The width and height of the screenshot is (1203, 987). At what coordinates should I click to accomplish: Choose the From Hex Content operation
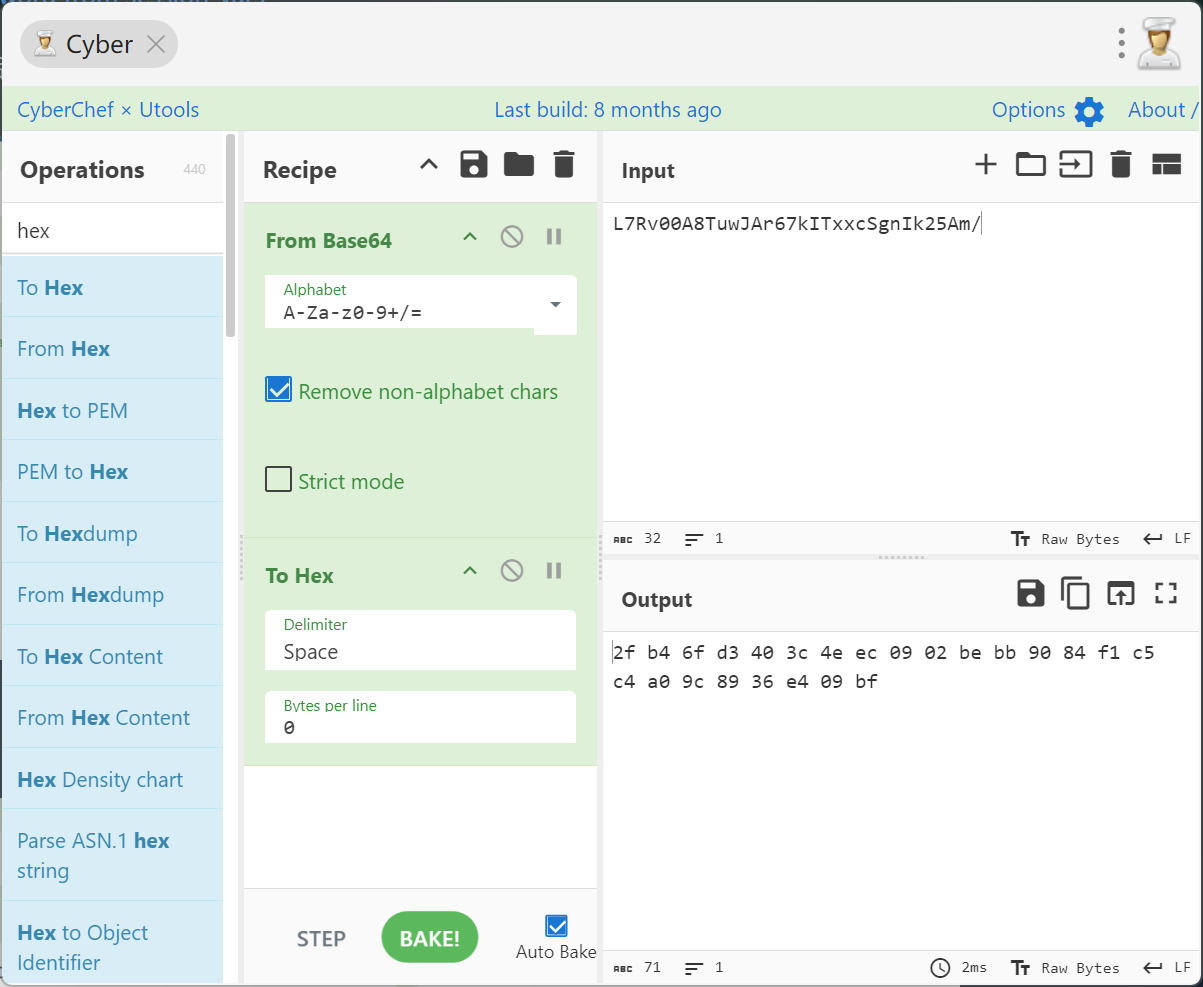(x=112, y=718)
